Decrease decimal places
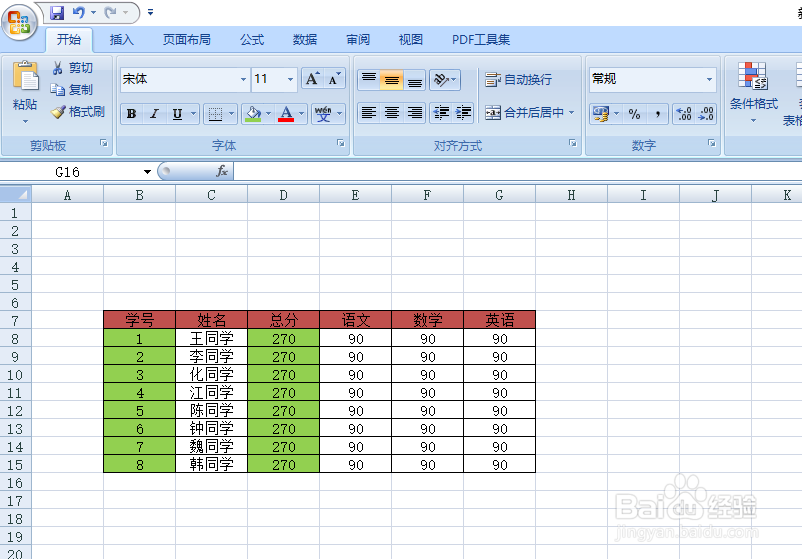 706,114
